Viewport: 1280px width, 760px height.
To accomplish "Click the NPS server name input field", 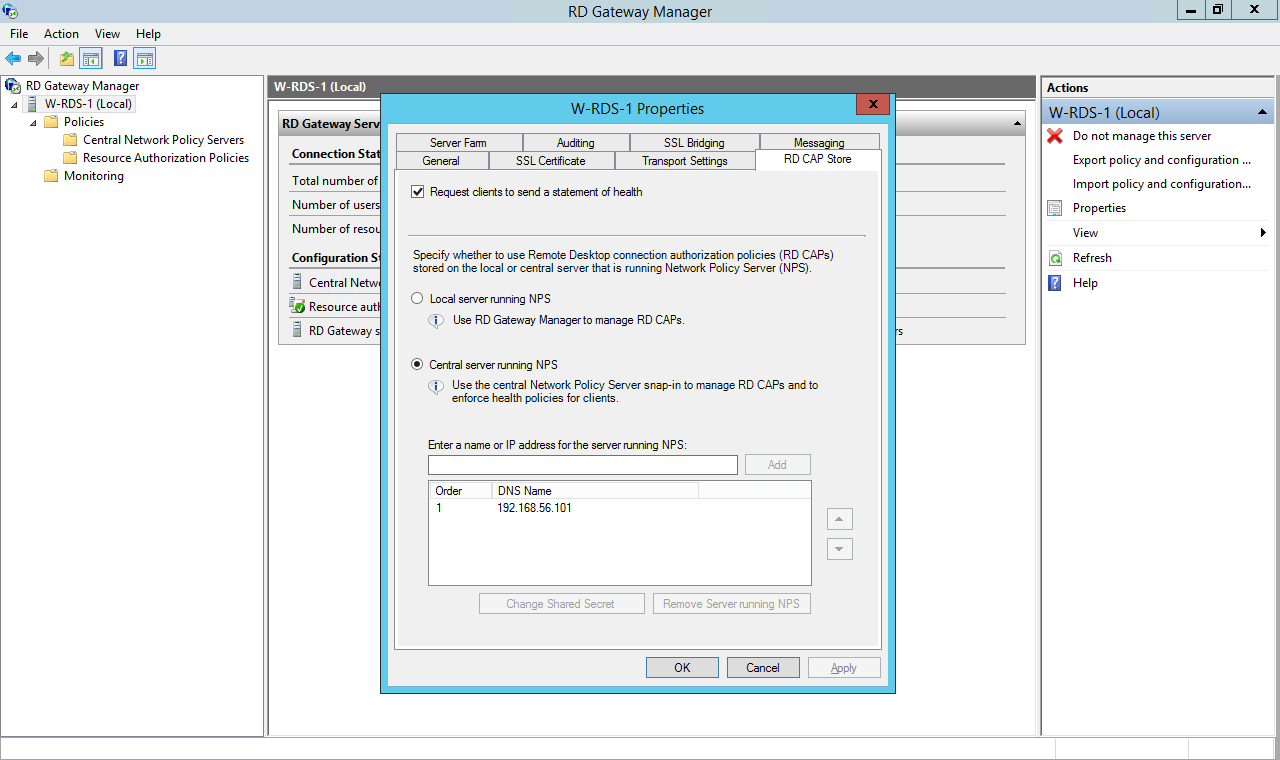I will (582, 464).
